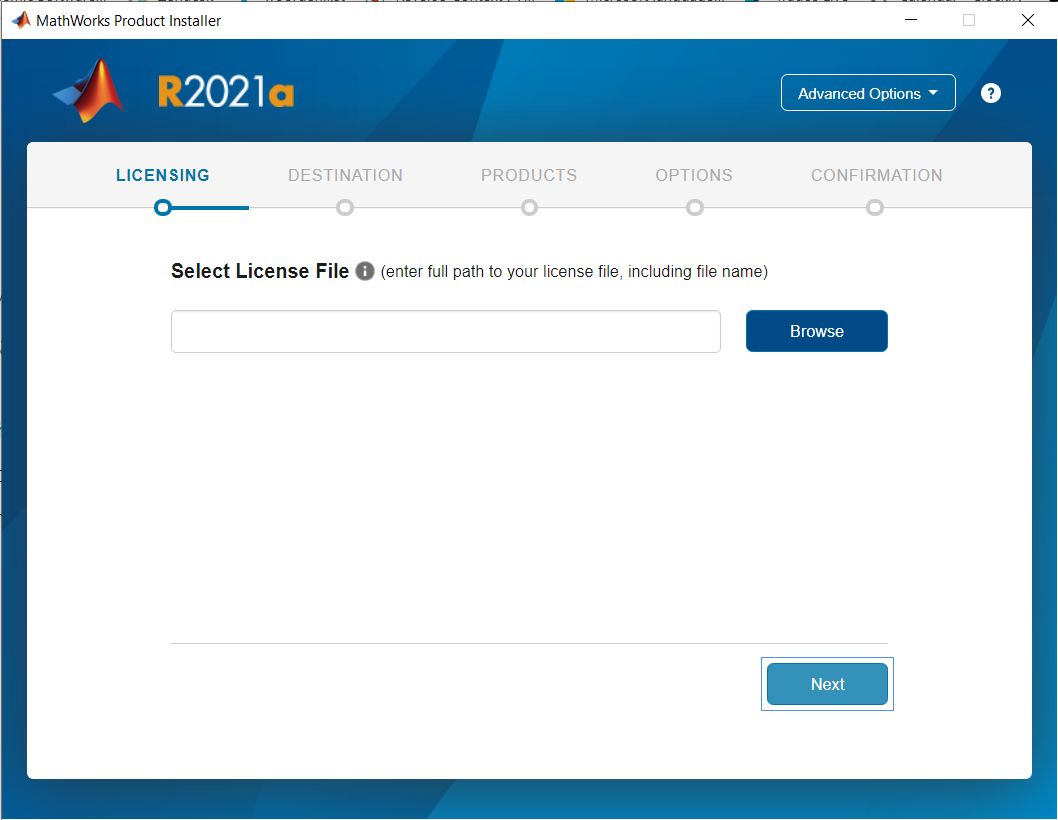Click Browse to locate license file
Screen dimensions: 1058x820
pos(816,331)
